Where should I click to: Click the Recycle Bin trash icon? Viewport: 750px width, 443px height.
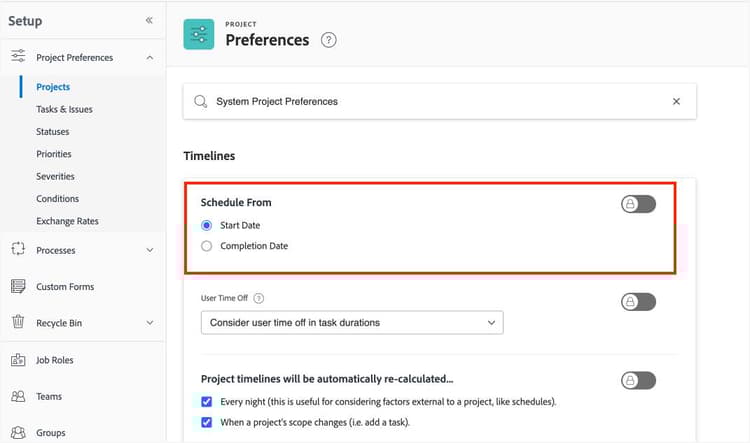coord(18,323)
